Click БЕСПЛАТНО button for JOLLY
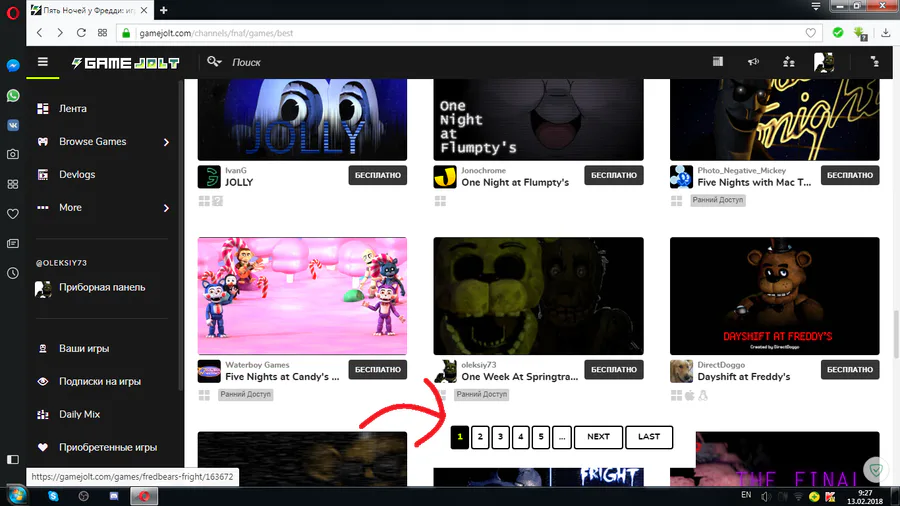The image size is (900, 506). (x=378, y=175)
